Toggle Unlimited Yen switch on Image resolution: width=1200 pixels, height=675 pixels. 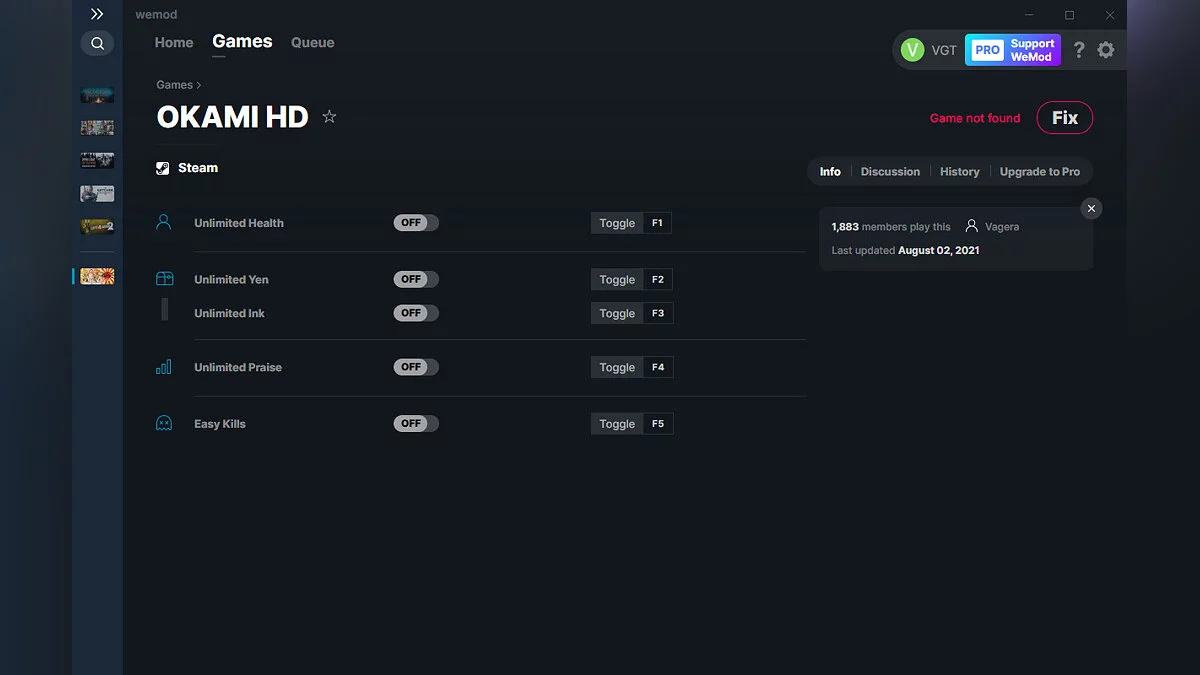click(416, 279)
